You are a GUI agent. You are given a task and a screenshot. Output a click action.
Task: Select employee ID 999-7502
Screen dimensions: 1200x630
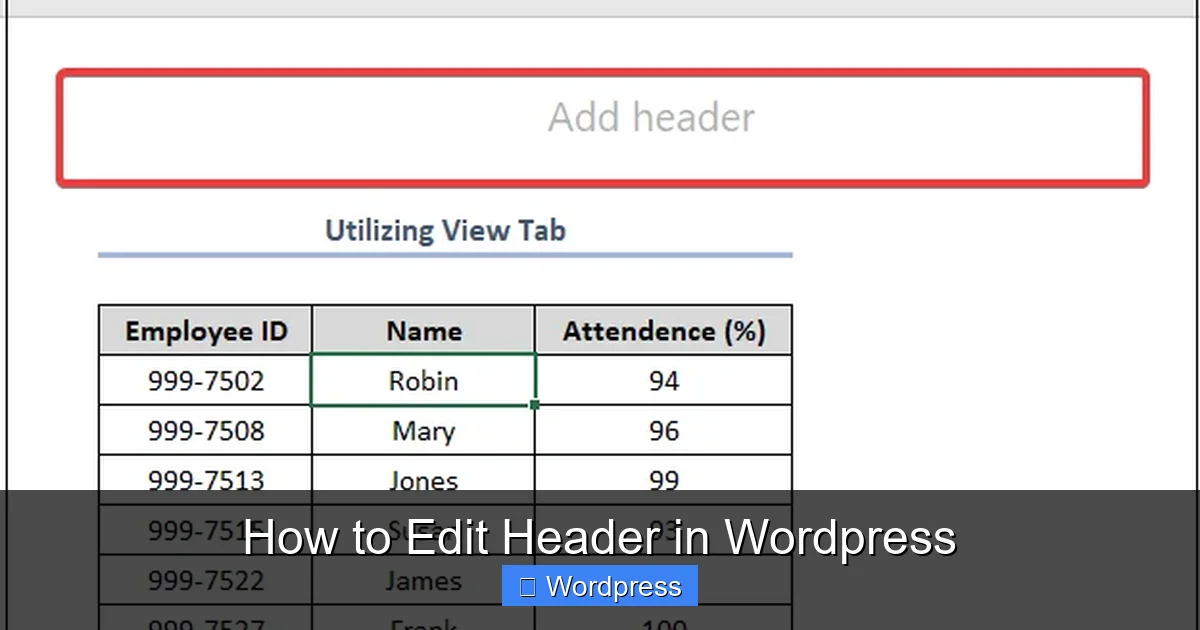[204, 380]
